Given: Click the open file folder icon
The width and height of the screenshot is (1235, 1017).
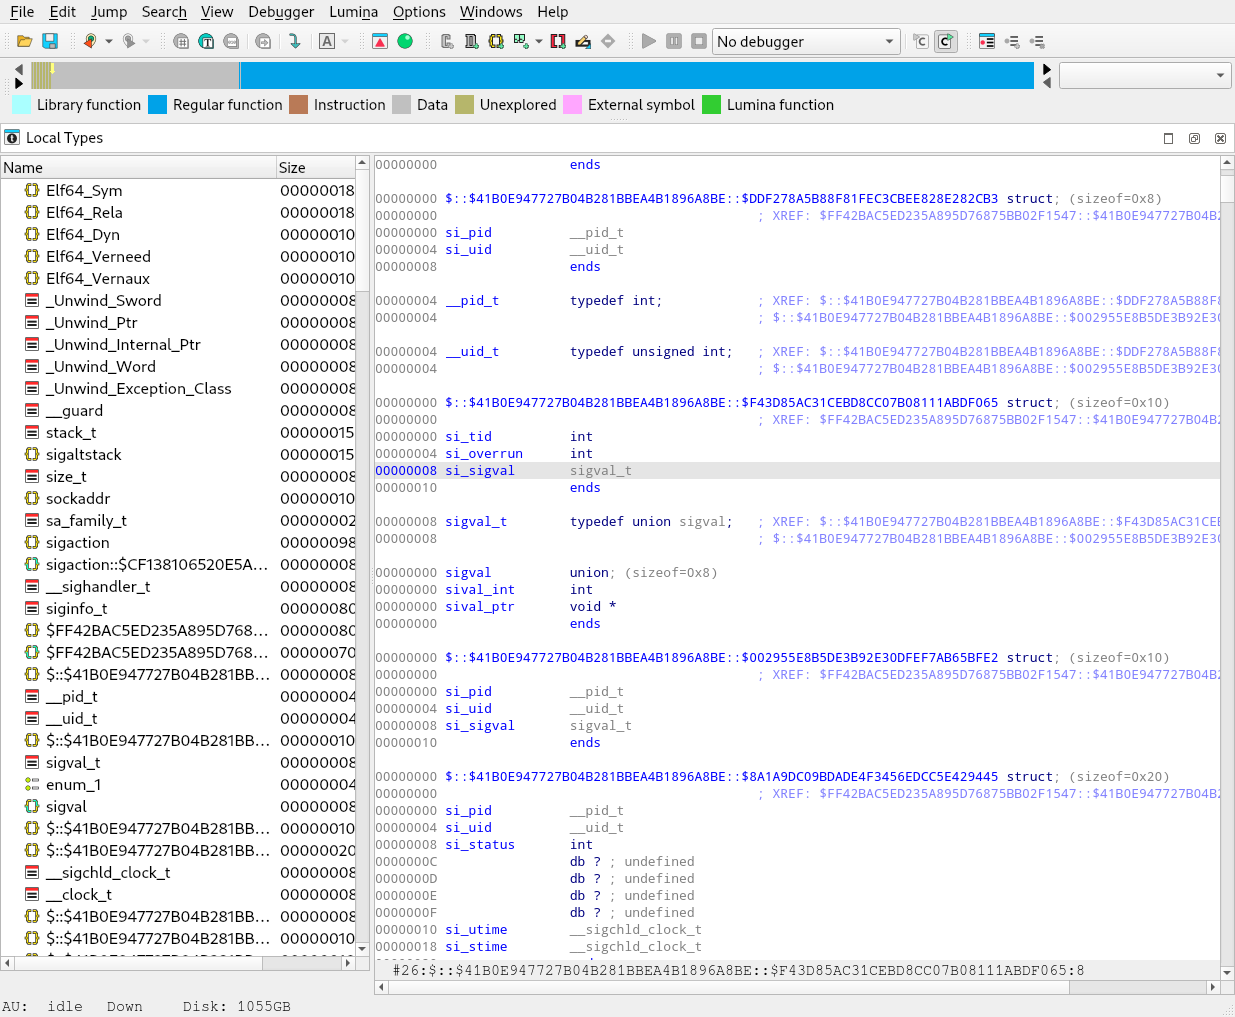Looking at the screenshot, I should pos(24,41).
